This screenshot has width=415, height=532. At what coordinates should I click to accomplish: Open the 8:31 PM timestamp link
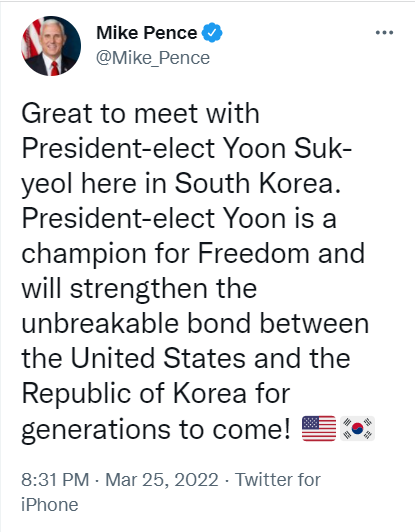click(x=55, y=480)
